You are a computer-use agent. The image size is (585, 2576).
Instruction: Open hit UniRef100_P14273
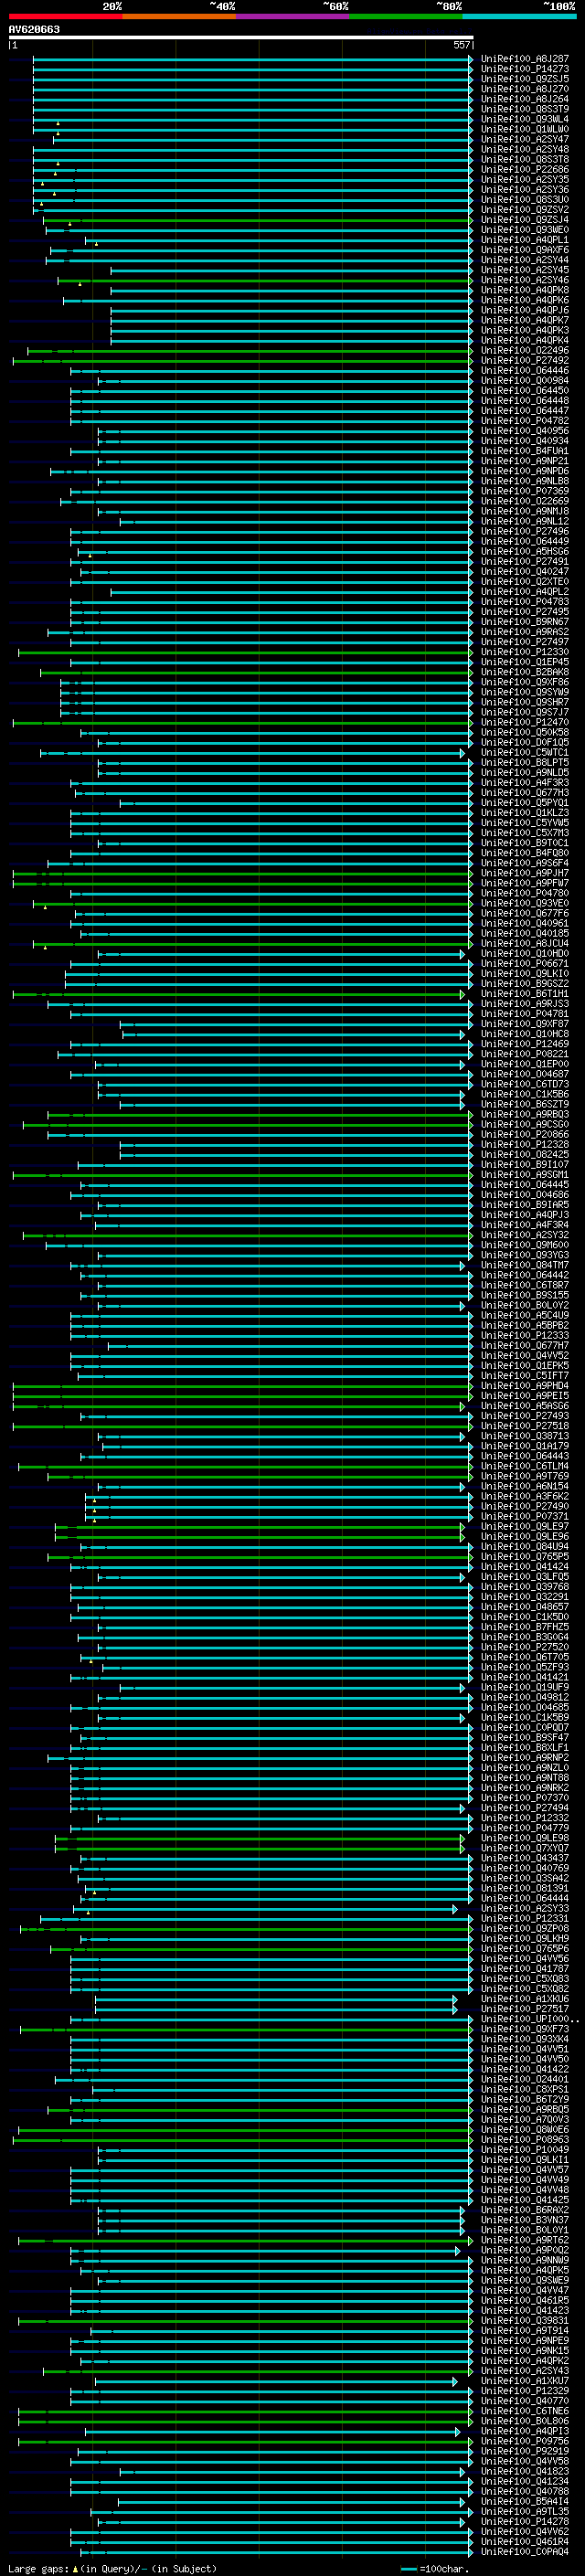pos(524,69)
